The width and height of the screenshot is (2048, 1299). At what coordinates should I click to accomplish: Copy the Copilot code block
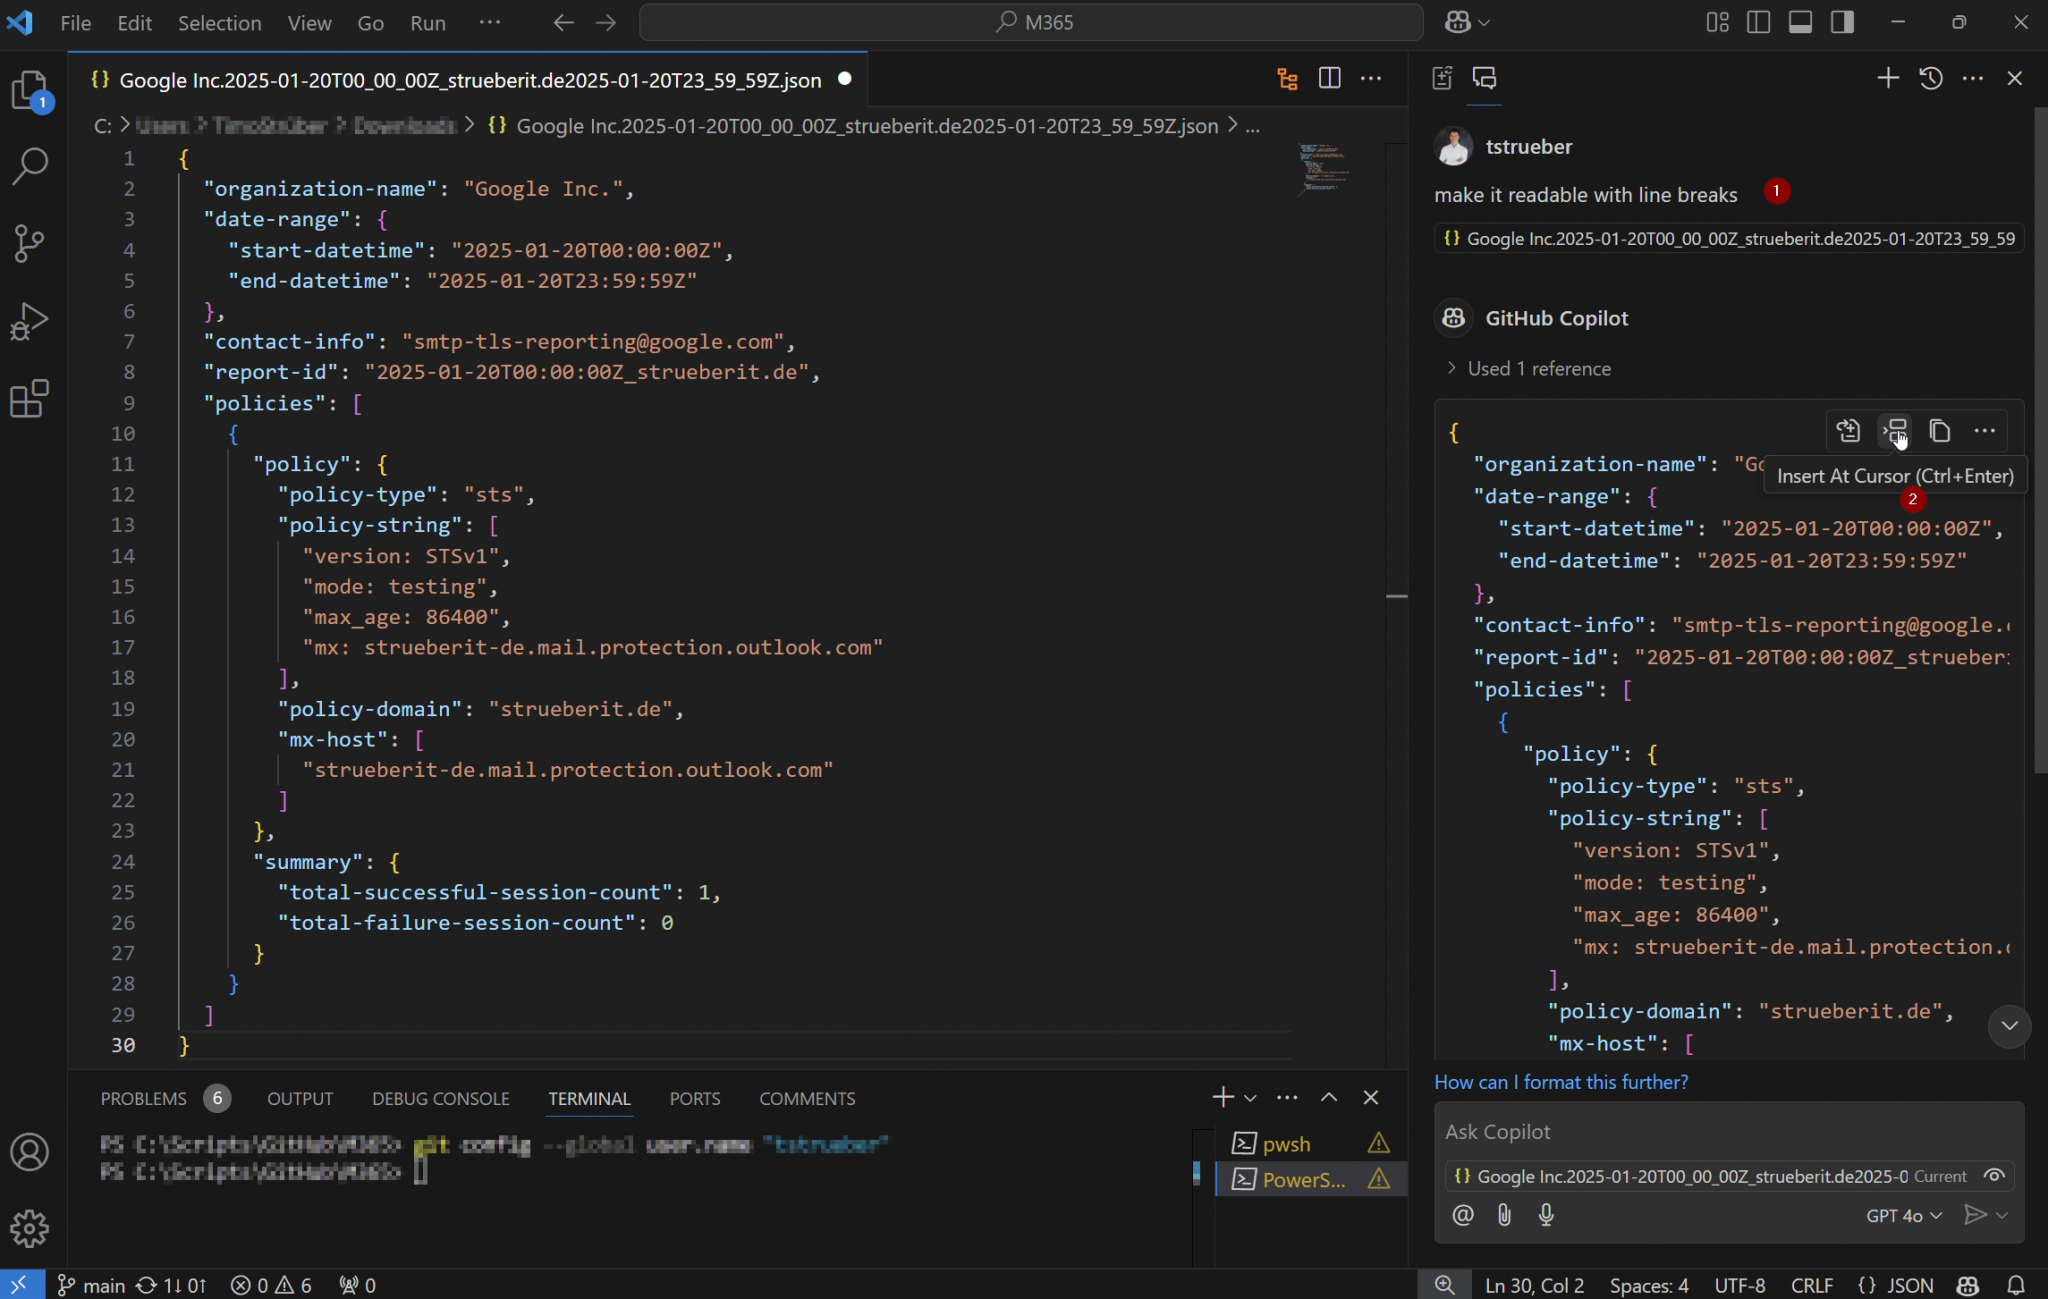[x=1940, y=431]
